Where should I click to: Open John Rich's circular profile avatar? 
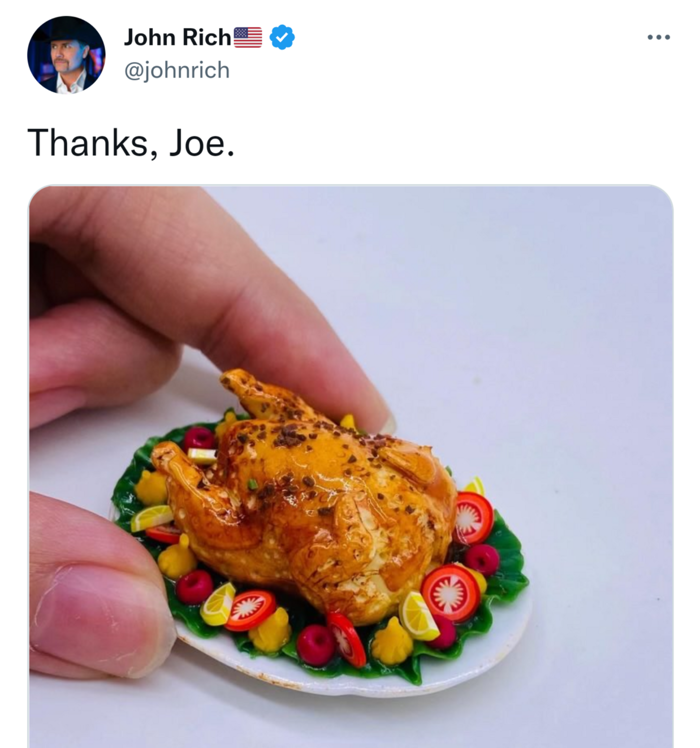pyautogui.click(x=66, y=55)
